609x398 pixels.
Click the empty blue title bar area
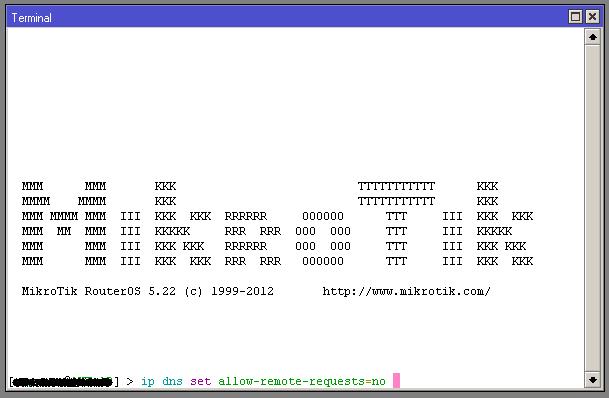[307, 17]
